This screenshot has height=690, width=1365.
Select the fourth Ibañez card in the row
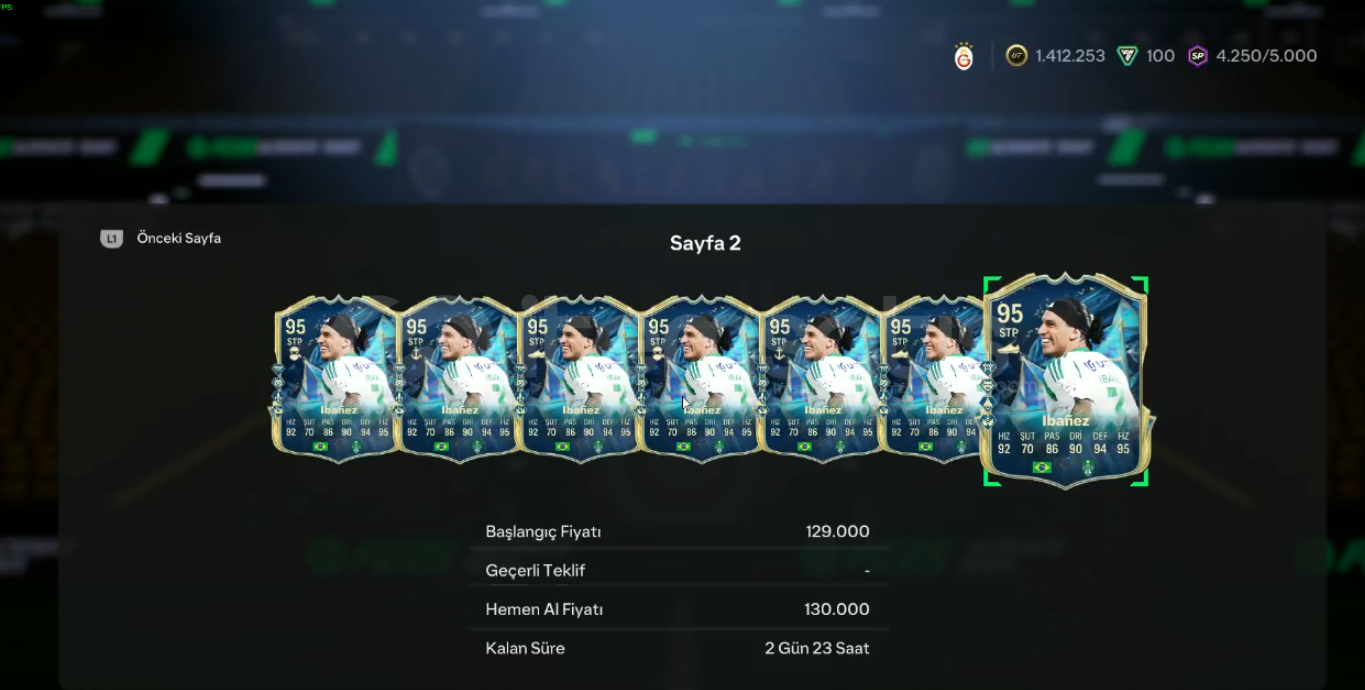(700, 378)
